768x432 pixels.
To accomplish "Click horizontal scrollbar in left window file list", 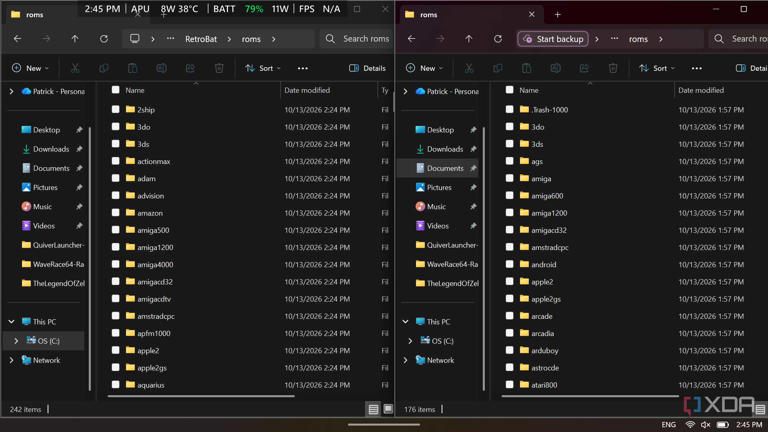I will pos(201,396).
